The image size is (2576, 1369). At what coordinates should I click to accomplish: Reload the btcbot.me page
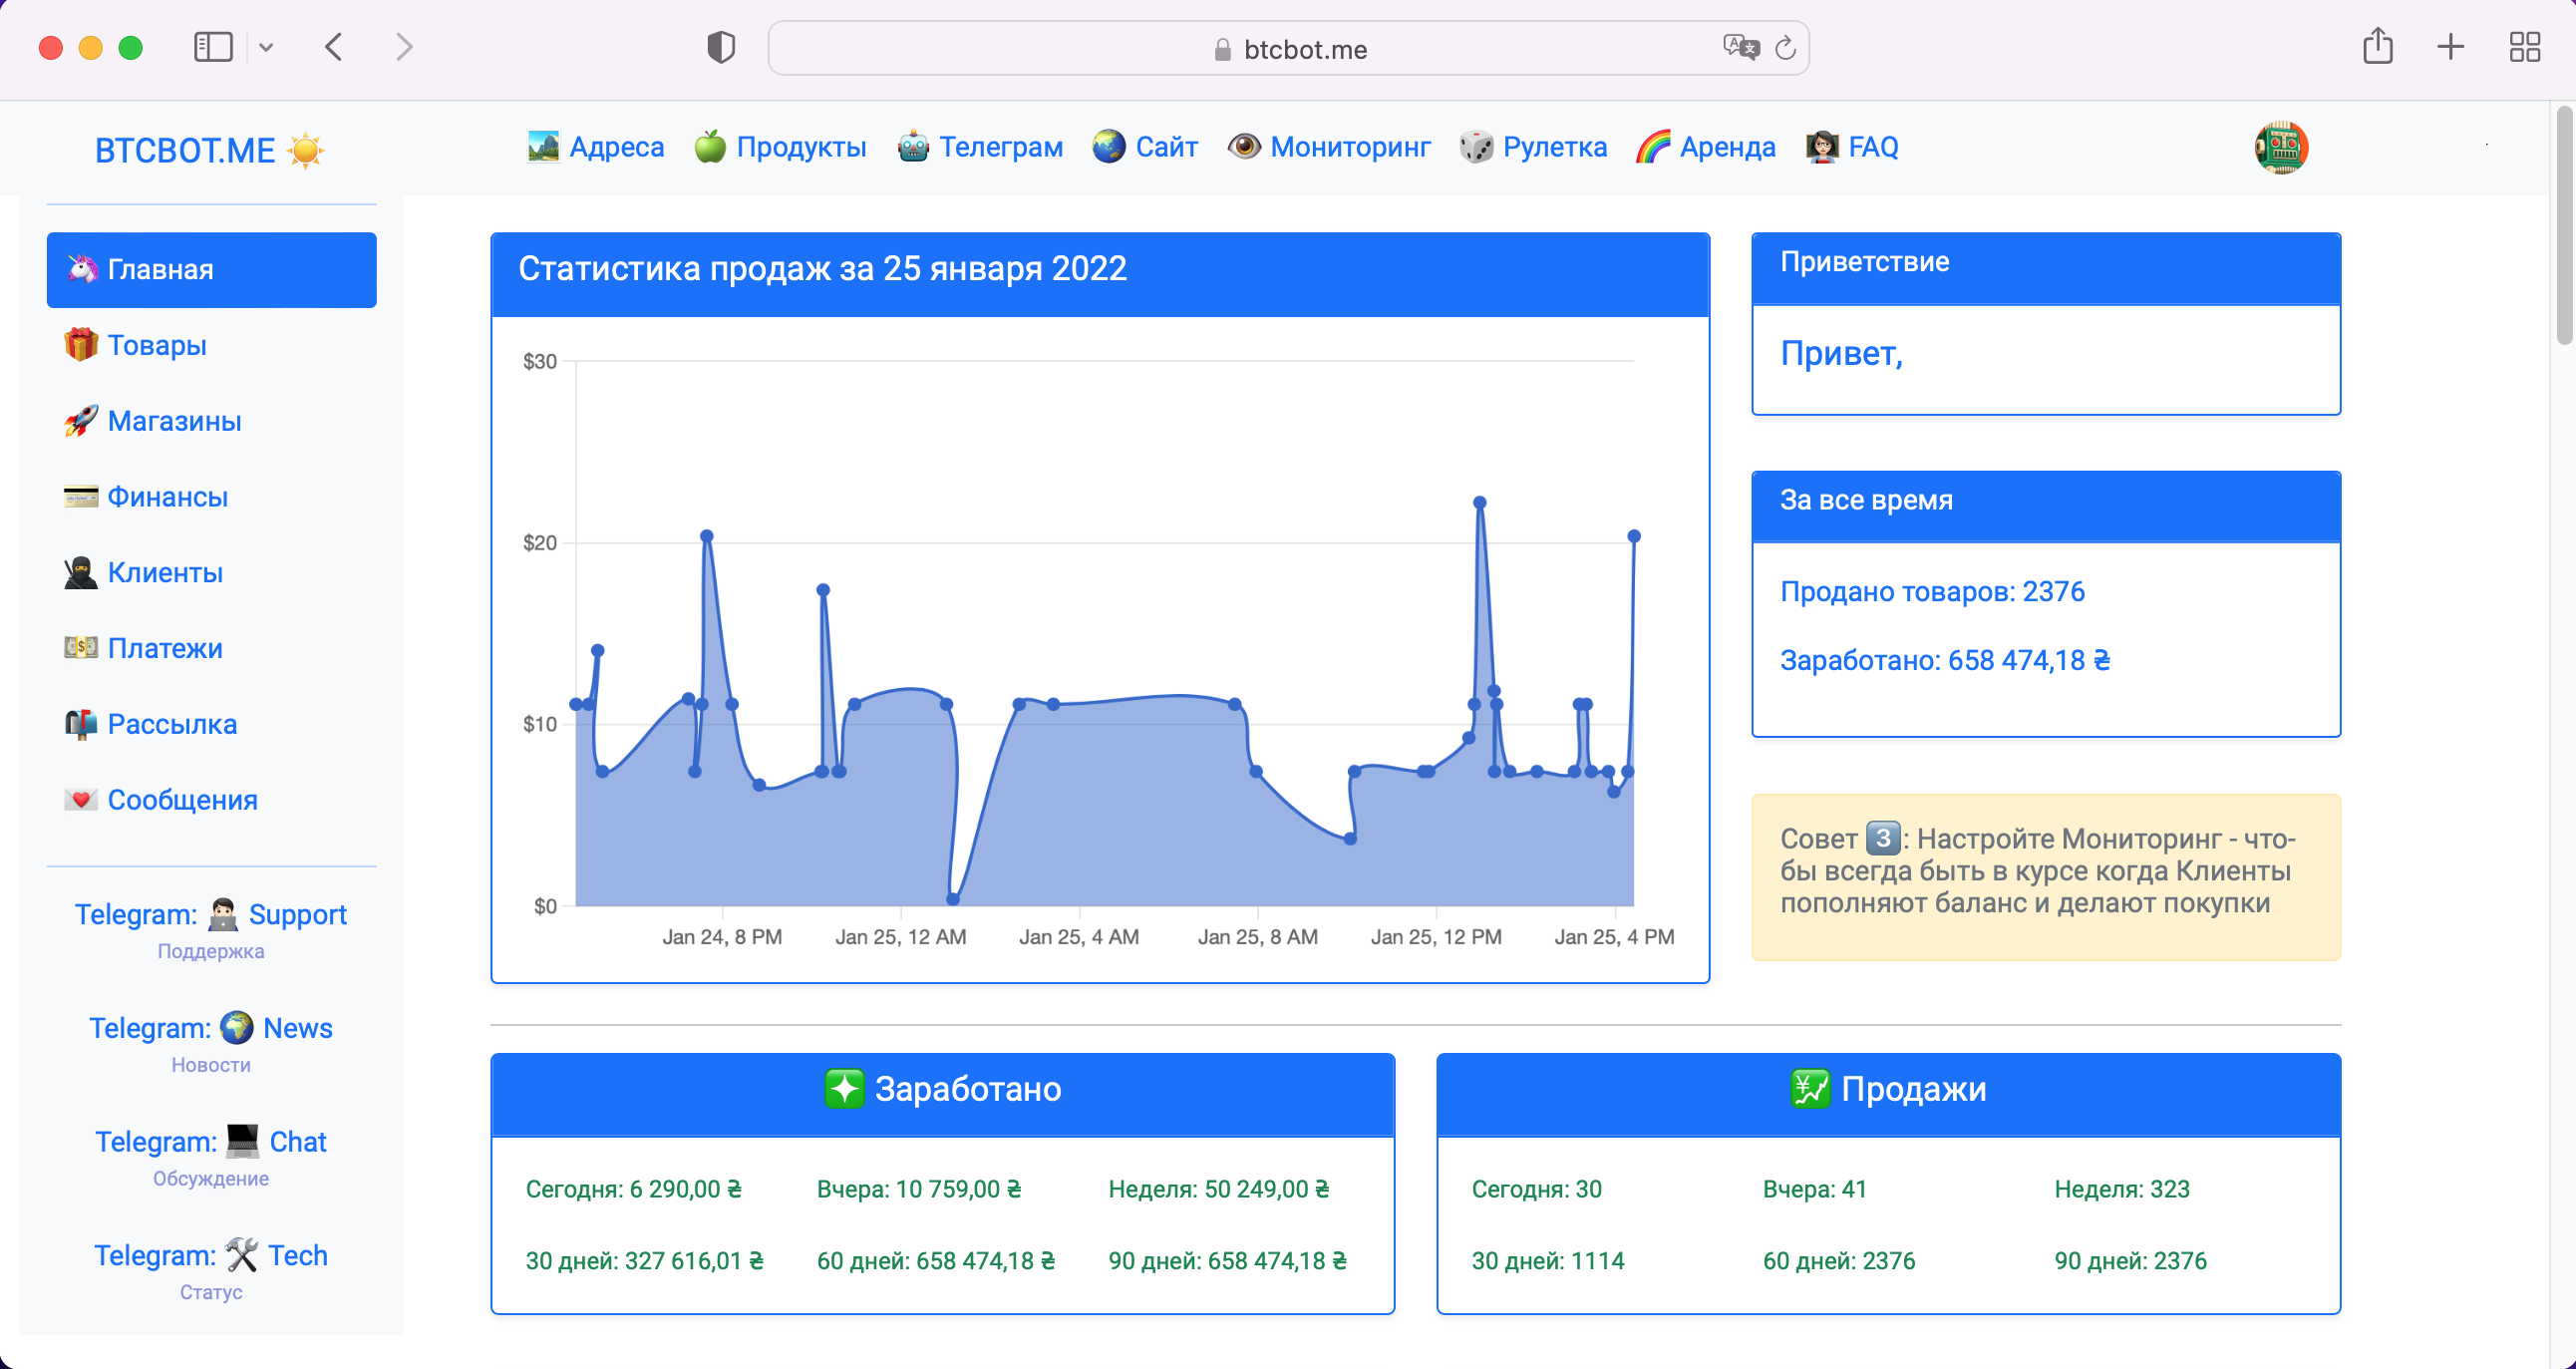1786,47
